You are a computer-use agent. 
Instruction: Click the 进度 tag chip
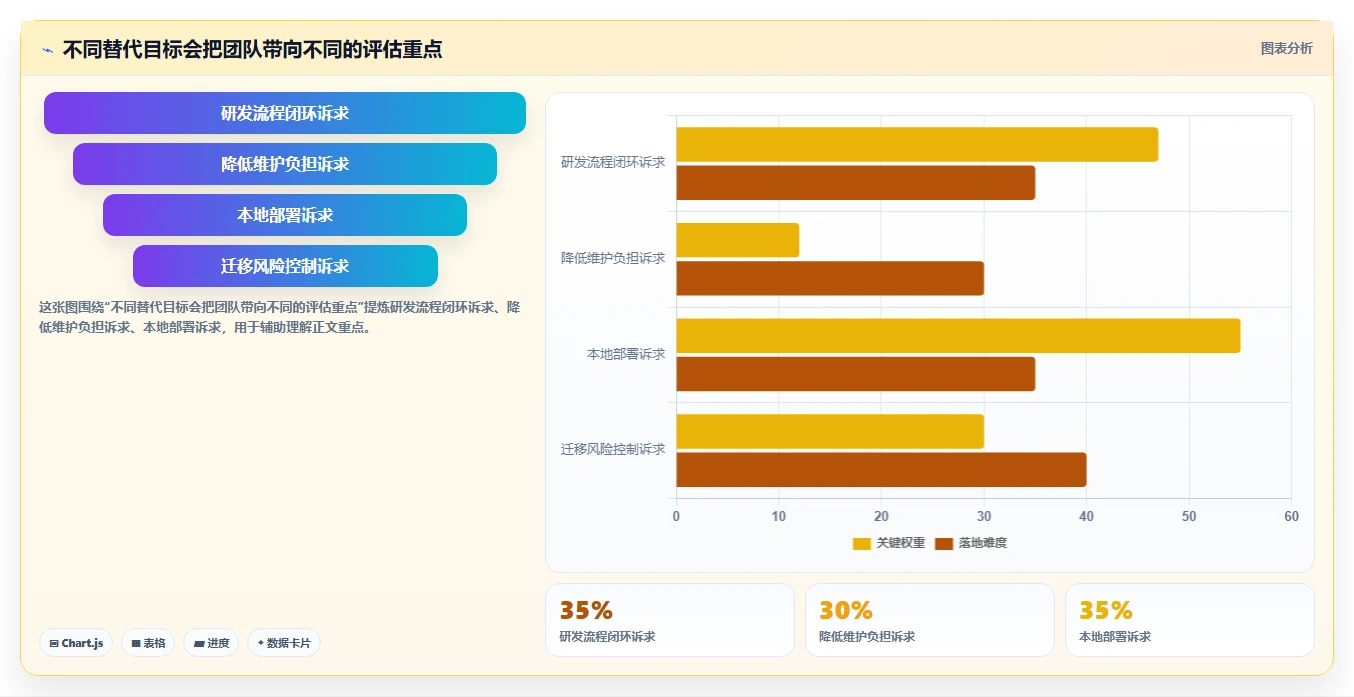pos(211,643)
